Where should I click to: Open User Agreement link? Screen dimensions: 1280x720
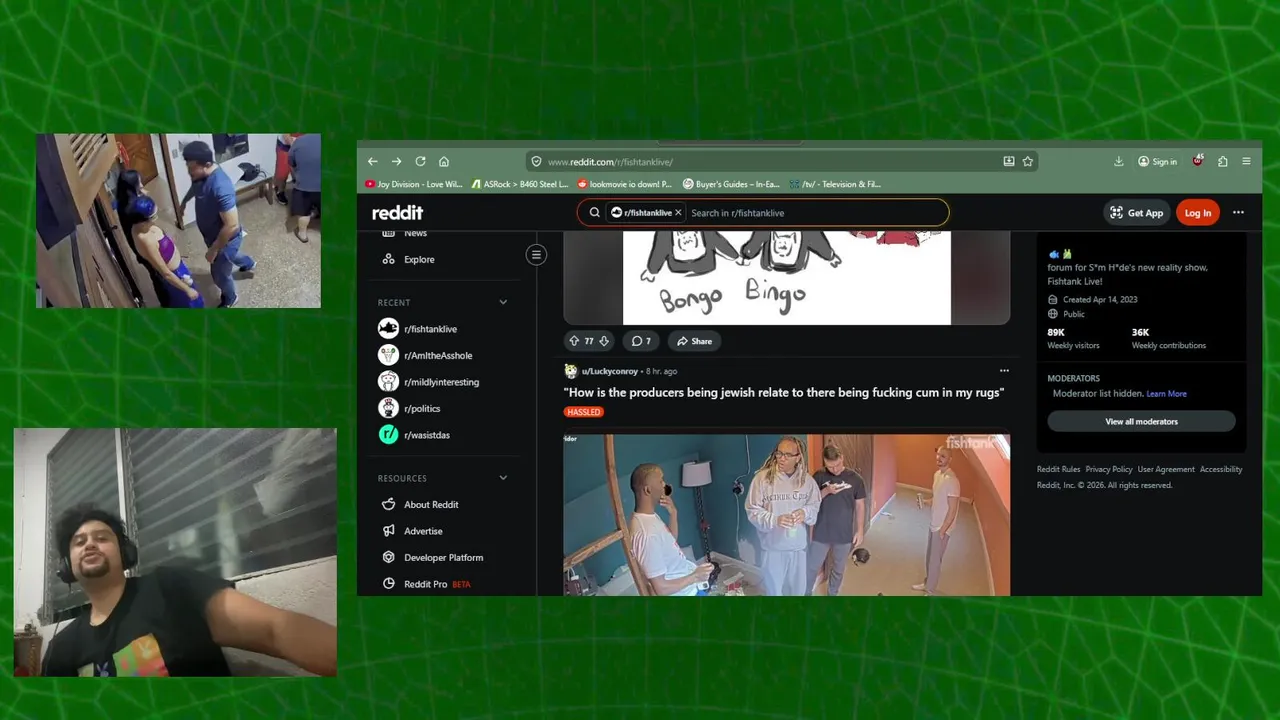[1166, 469]
